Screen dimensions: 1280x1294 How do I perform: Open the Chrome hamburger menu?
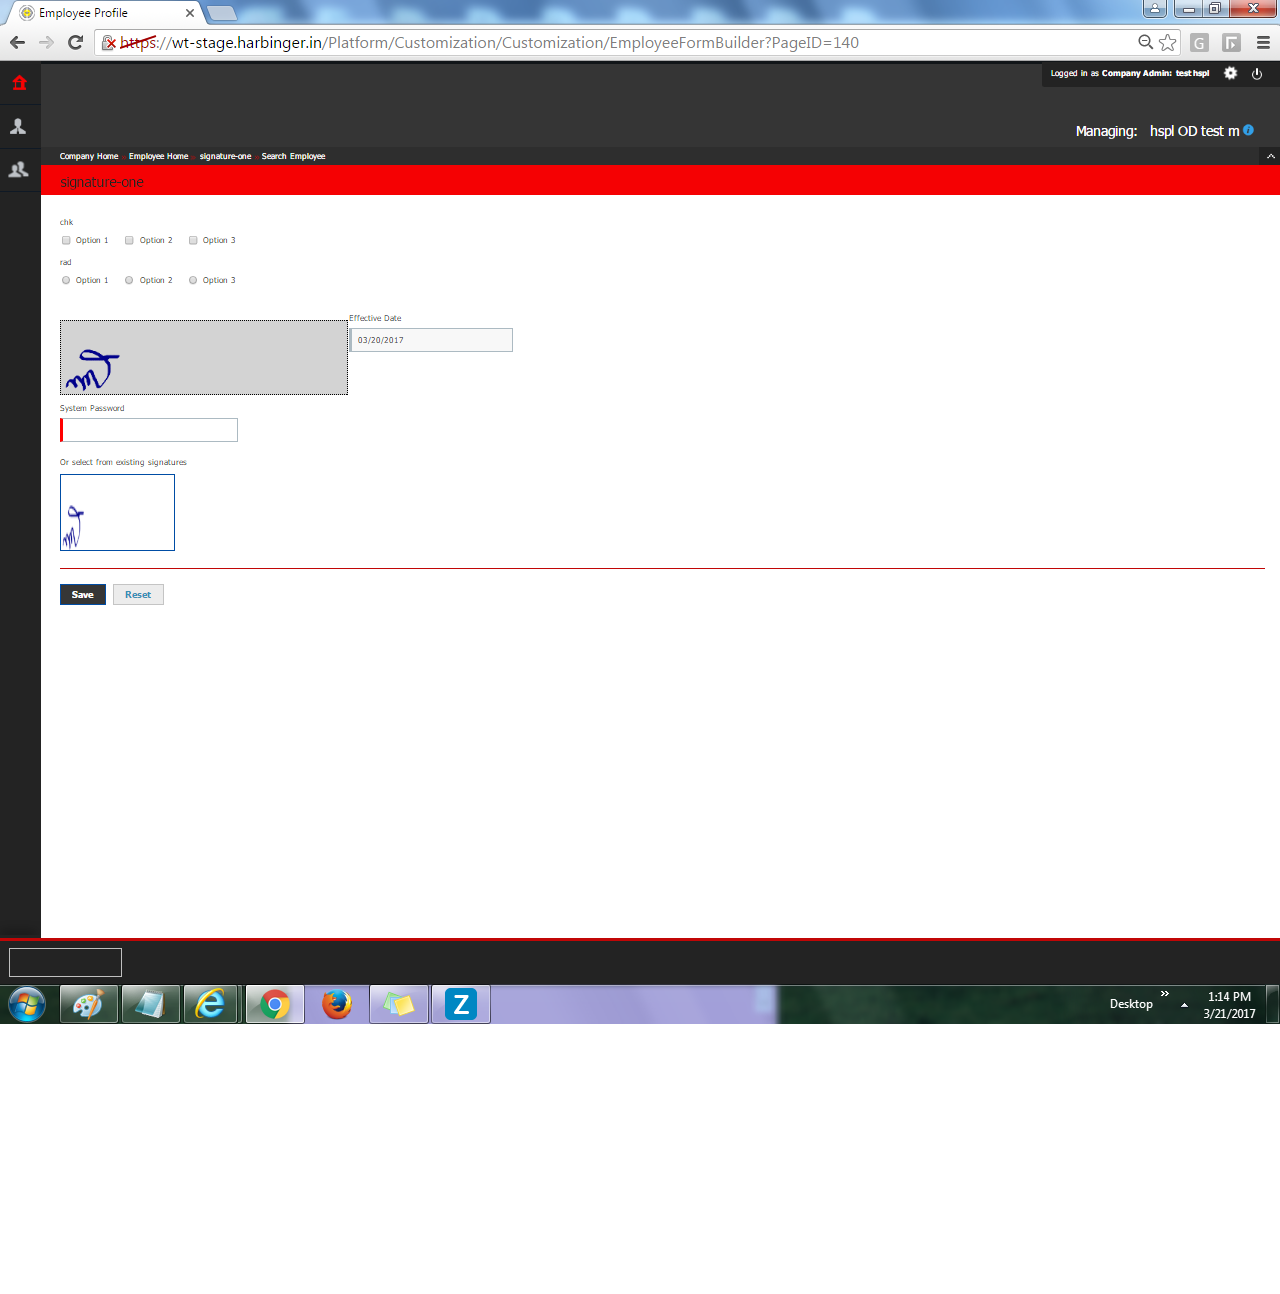pyautogui.click(x=1263, y=42)
